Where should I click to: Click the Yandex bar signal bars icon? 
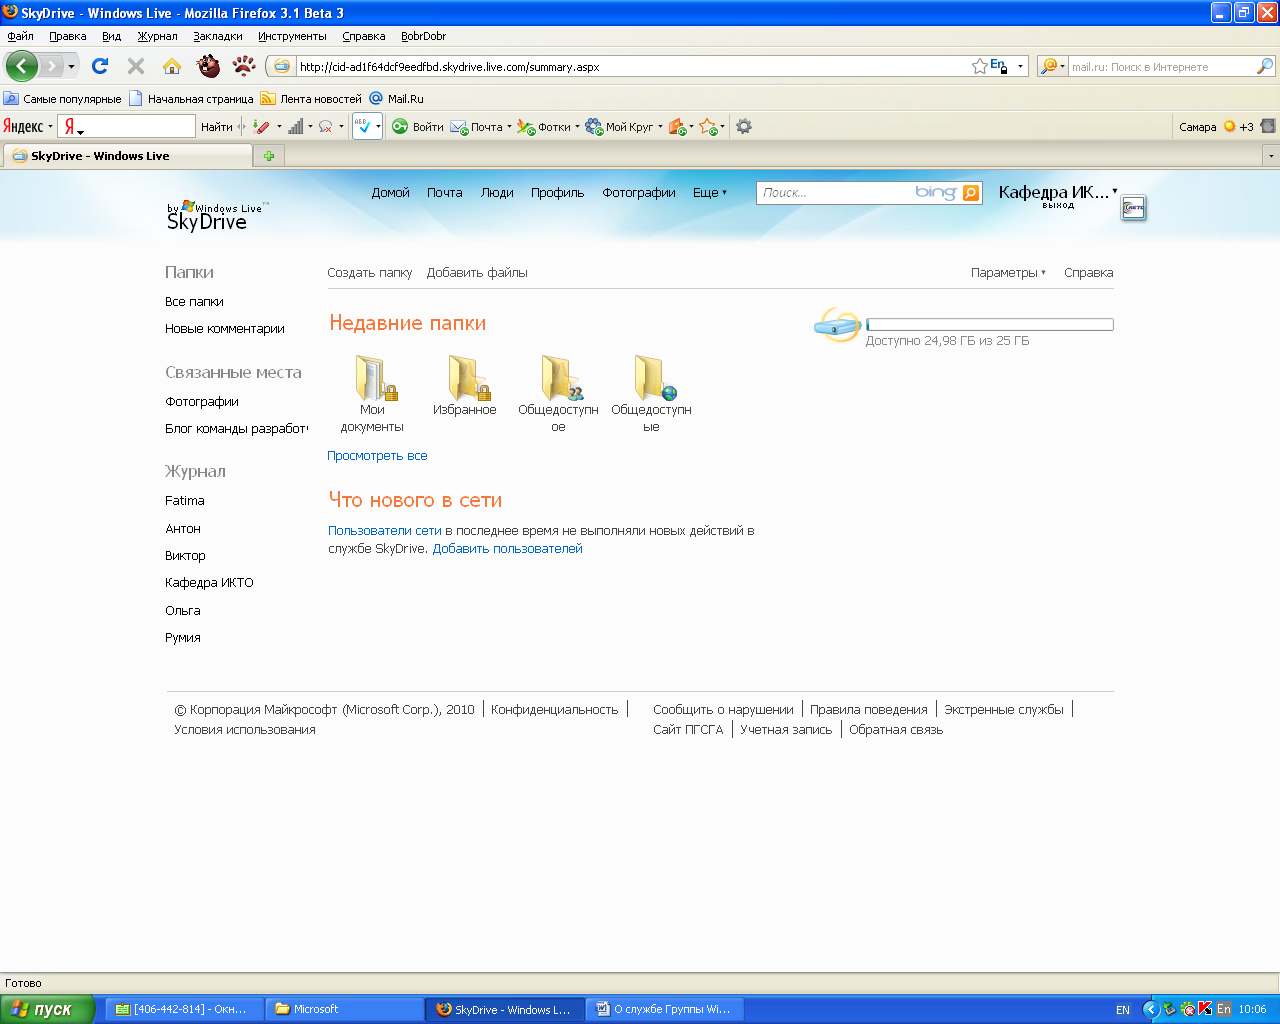coord(296,127)
